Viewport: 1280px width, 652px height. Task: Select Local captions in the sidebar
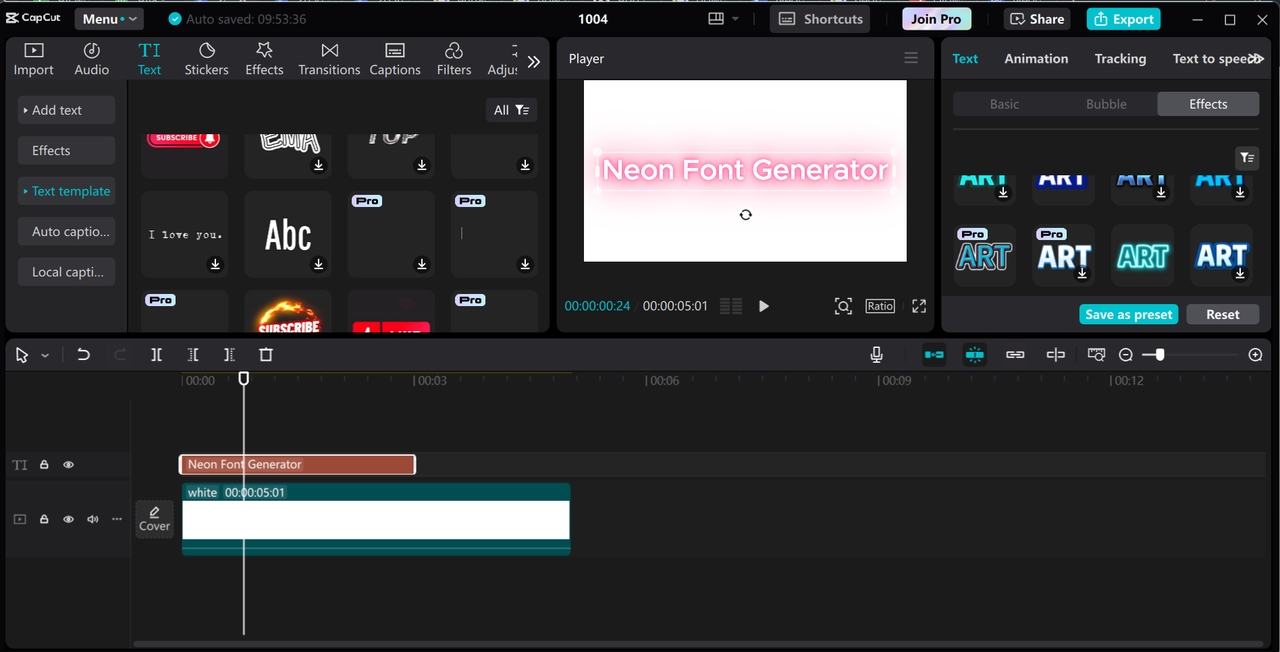[x=66, y=272]
